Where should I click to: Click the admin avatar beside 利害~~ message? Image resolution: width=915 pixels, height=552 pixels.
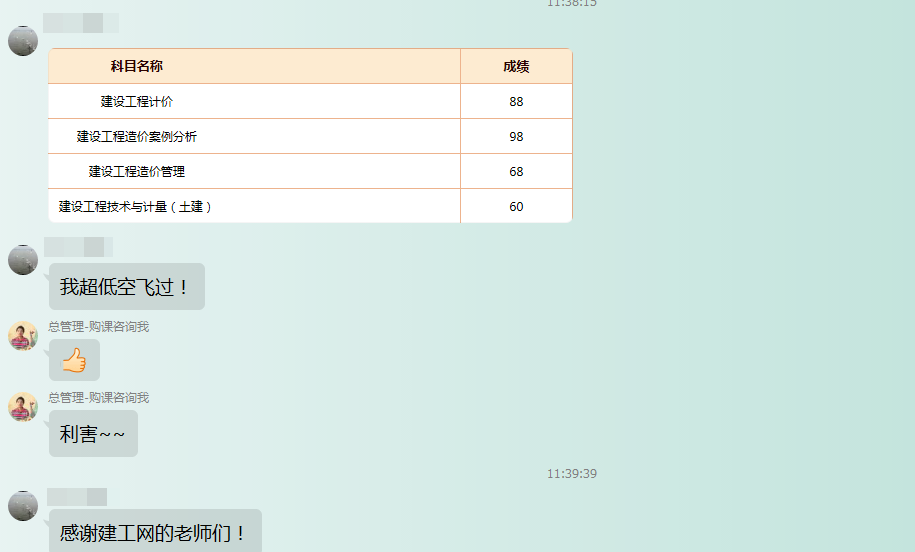tap(23, 407)
